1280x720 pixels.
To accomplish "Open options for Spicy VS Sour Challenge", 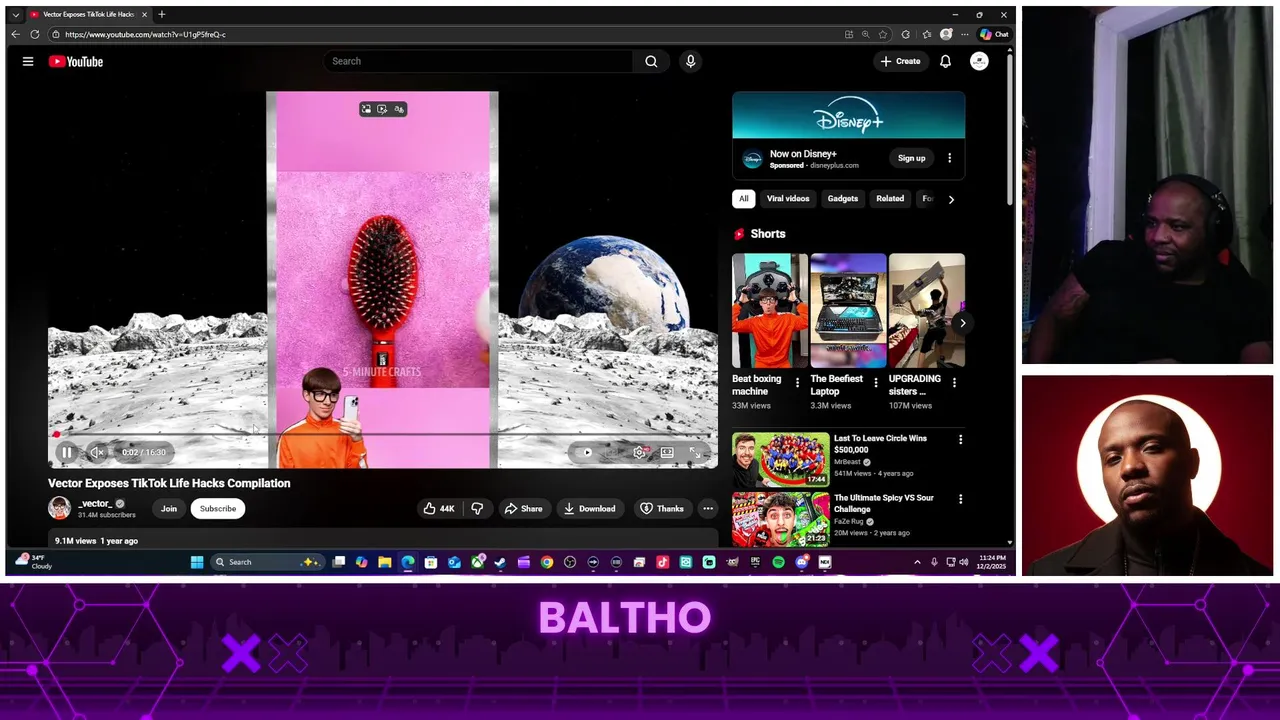I will 960,498.
